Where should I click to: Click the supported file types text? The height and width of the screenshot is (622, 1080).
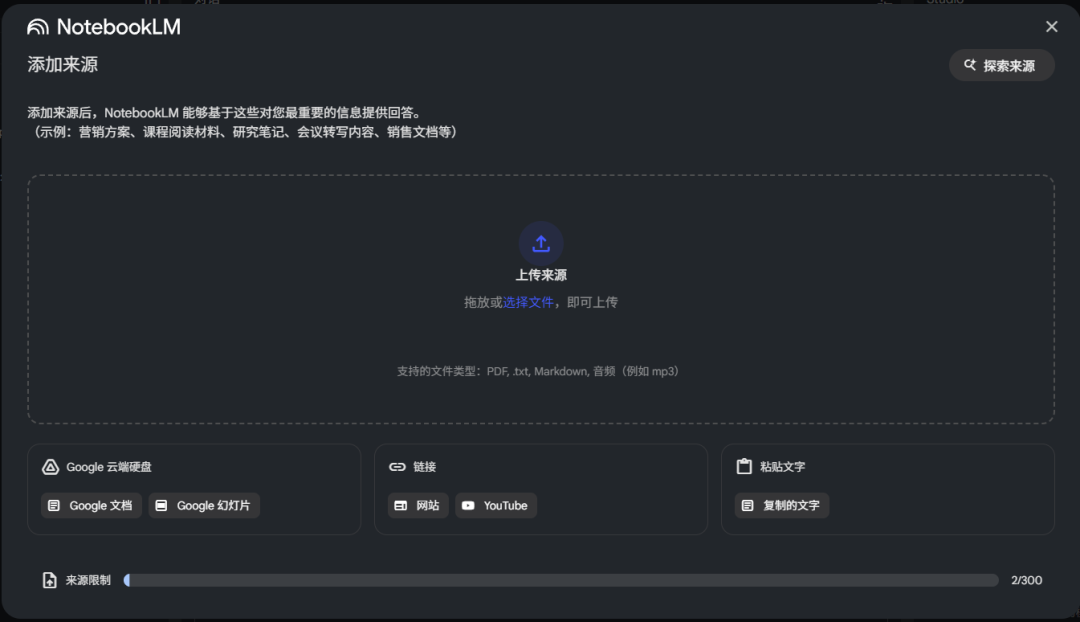540,371
